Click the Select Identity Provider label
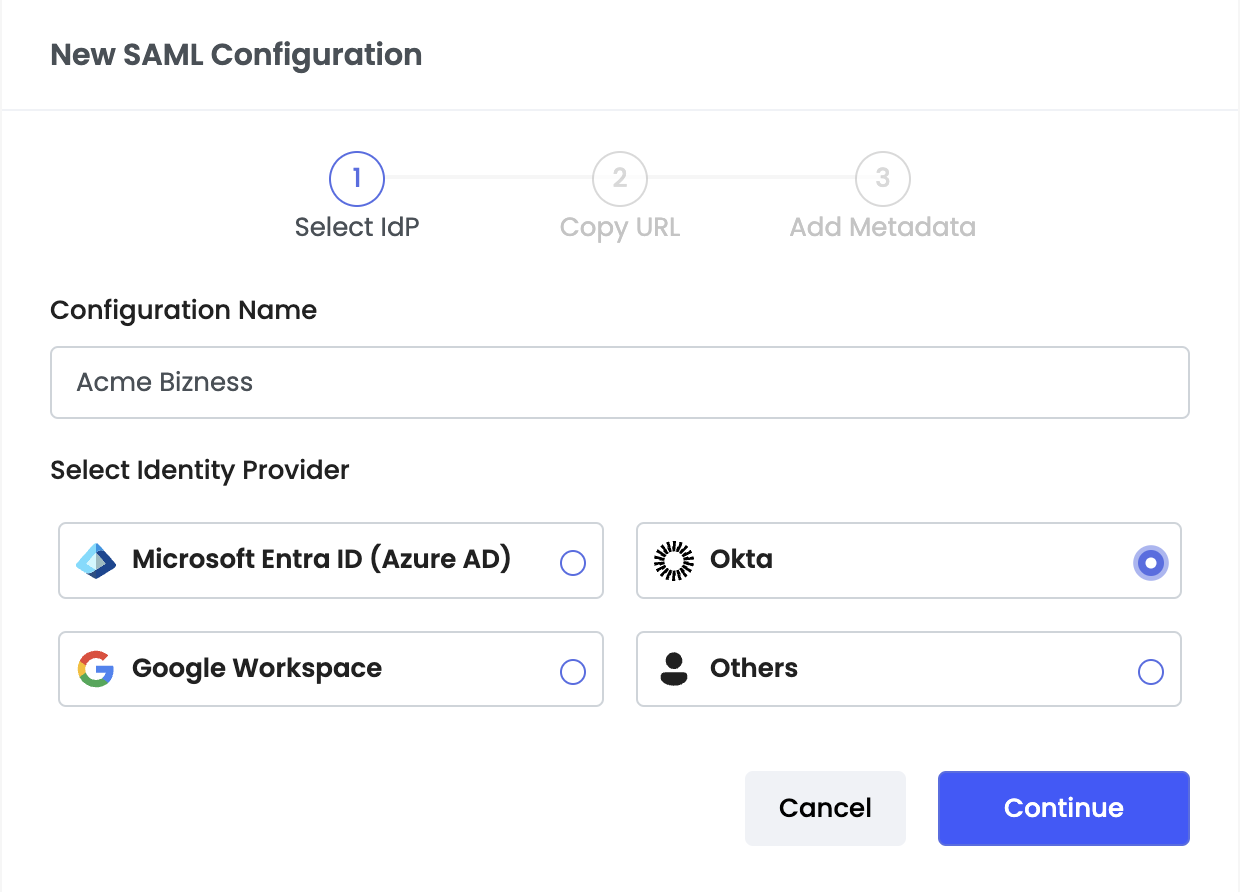This screenshot has width=1240, height=892. pyautogui.click(x=200, y=470)
